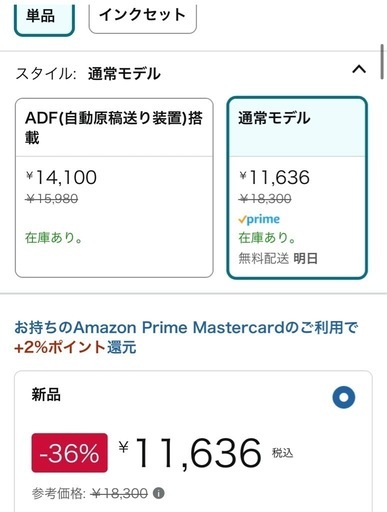This screenshot has width=387, height=512.
Task: Click 在庫あり status on ADF card
Action: [x=54, y=238]
